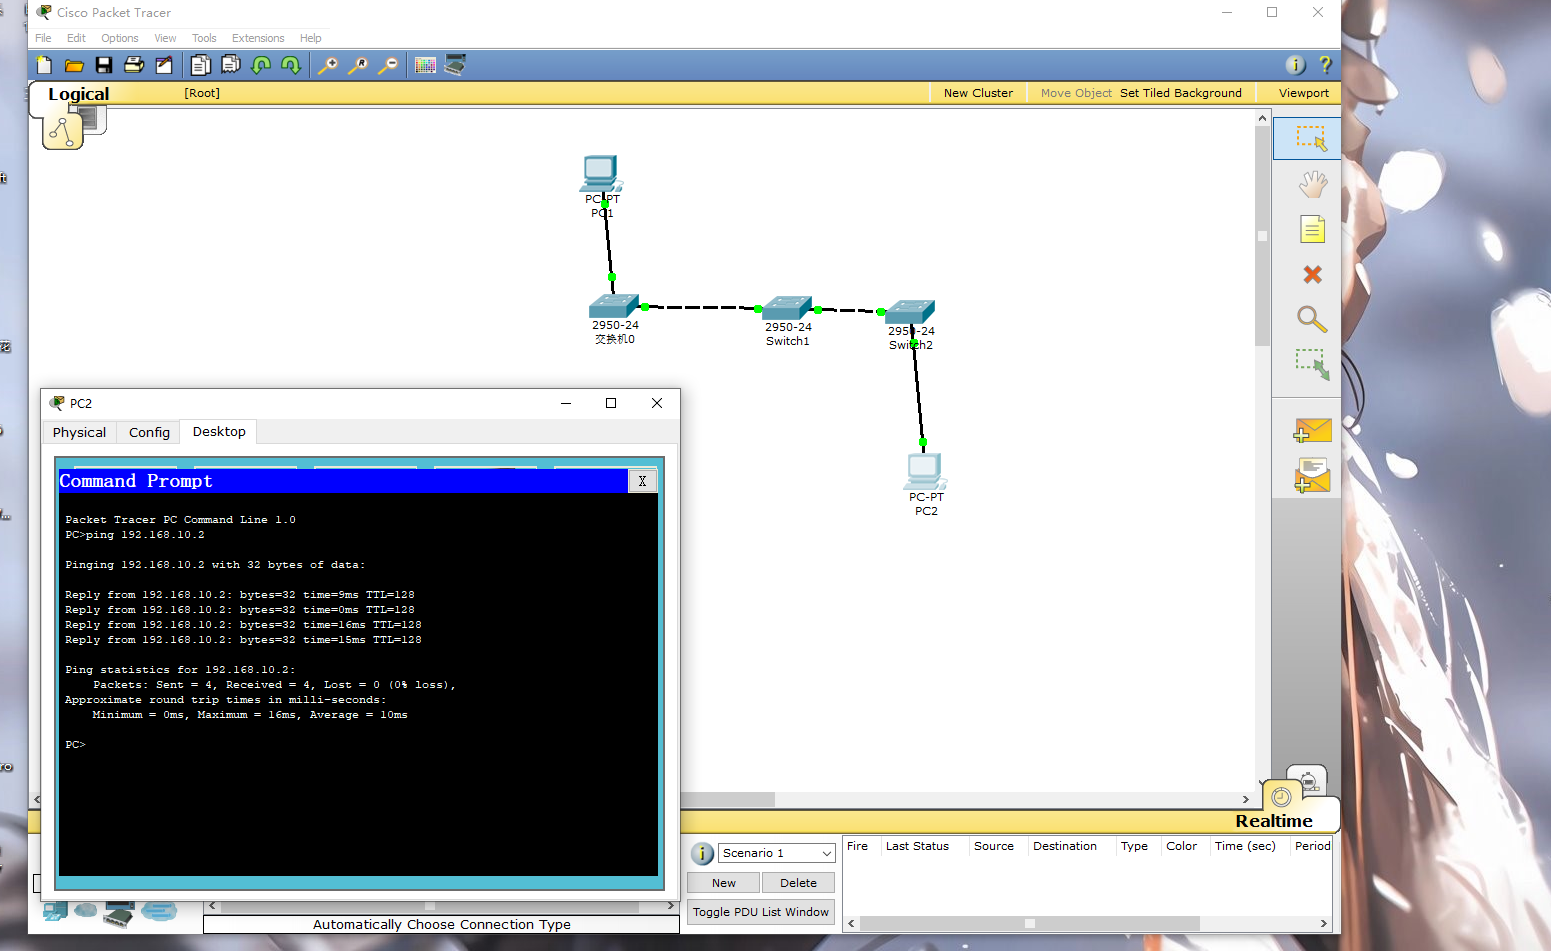Select the Add Complex PDU envelope tool
1551x951 pixels.
(x=1312, y=475)
